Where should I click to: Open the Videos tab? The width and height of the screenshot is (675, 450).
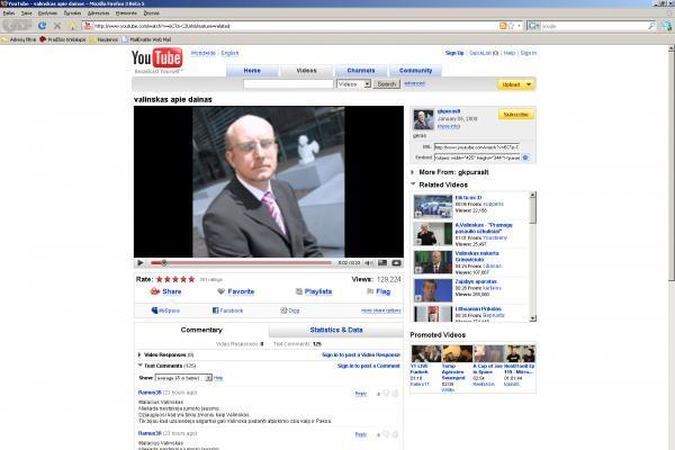306,71
